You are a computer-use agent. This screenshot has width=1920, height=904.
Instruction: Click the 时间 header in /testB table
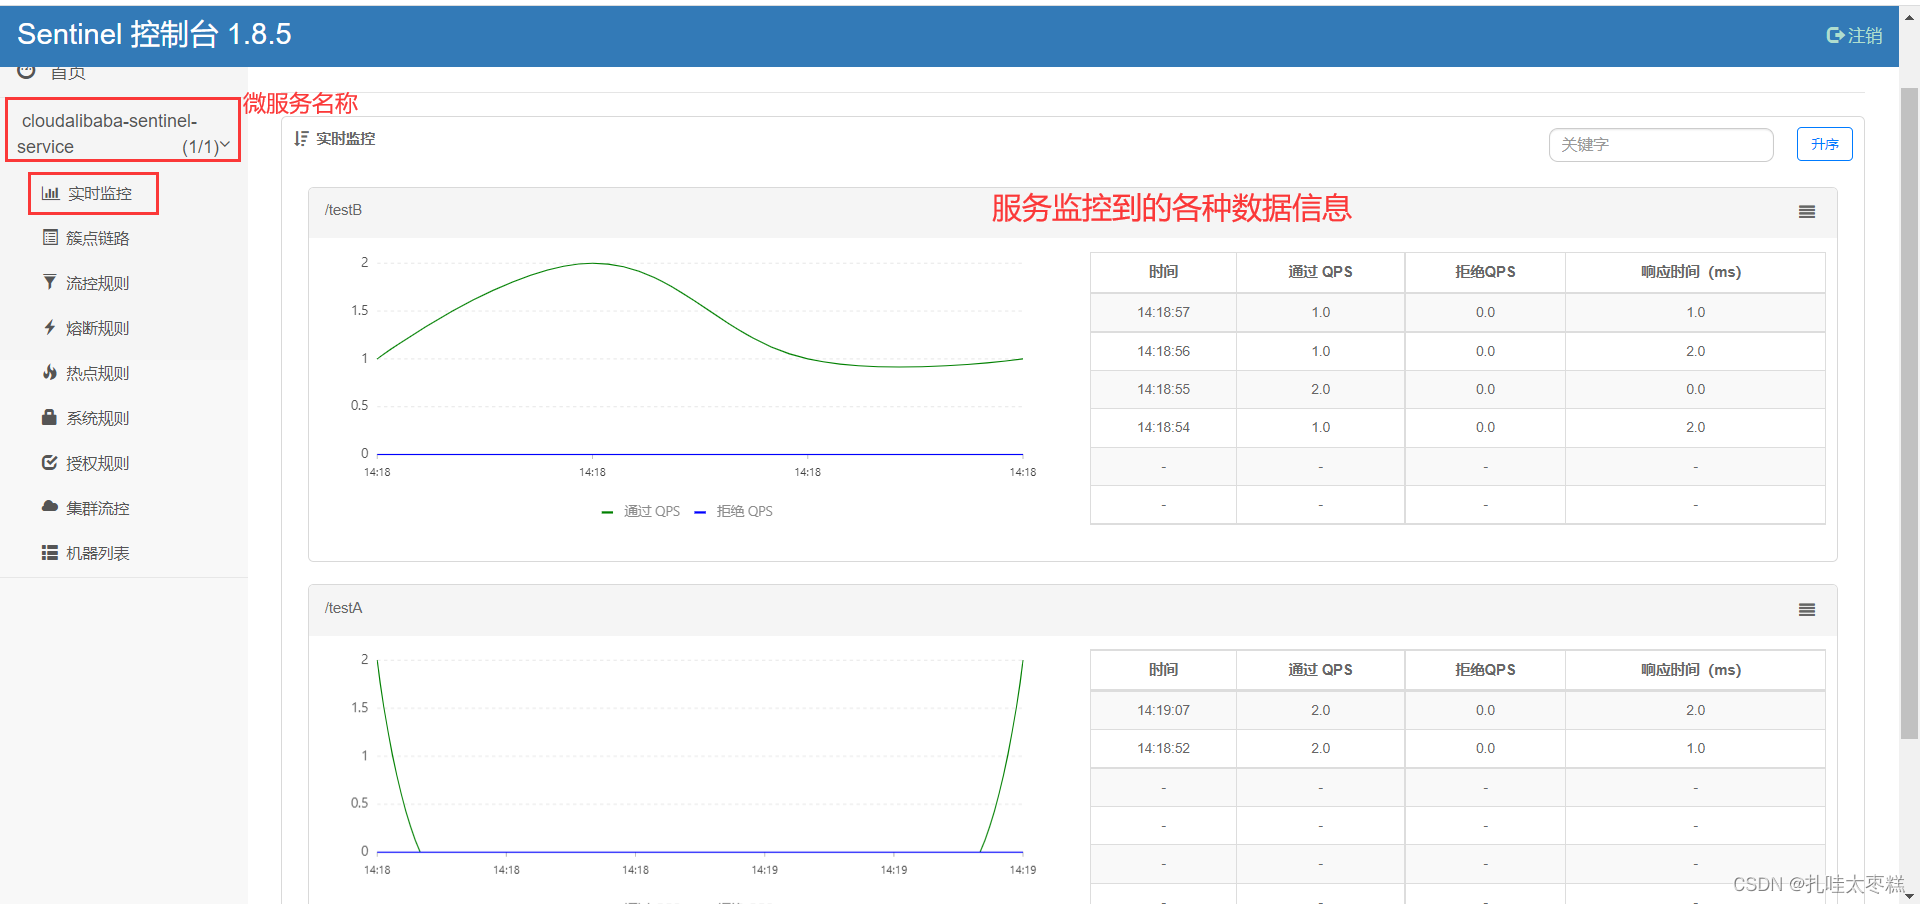[1163, 272]
